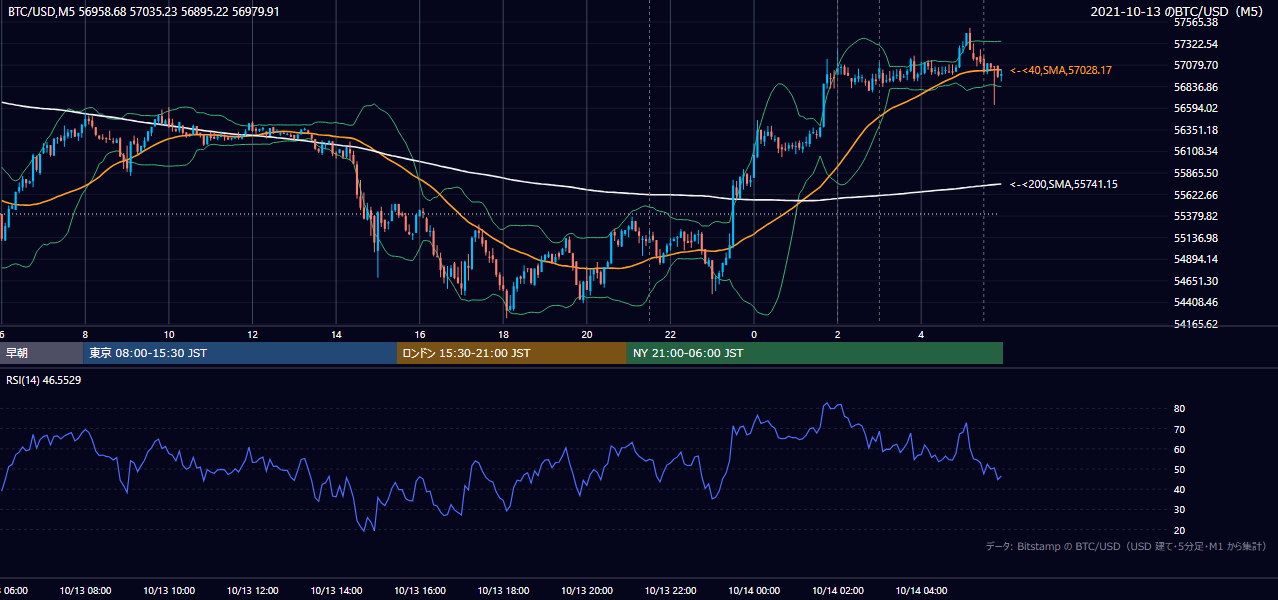Click the bottom time label 10/14 00:00
The height and width of the screenshot is (600, 1278).
(753, 591)
